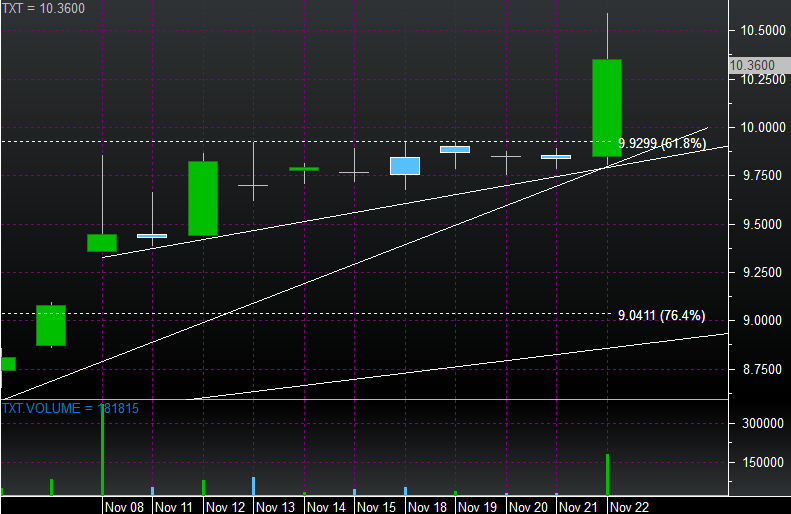Click the 10.5000 price axis label

click(758, 31)
